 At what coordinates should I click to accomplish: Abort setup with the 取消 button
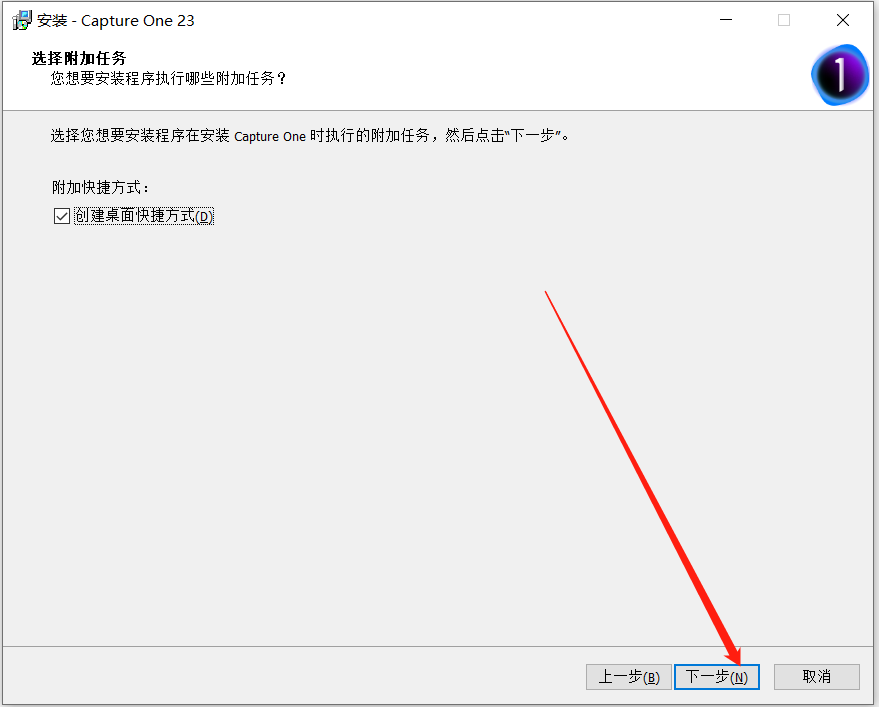(x=816, y=677)
